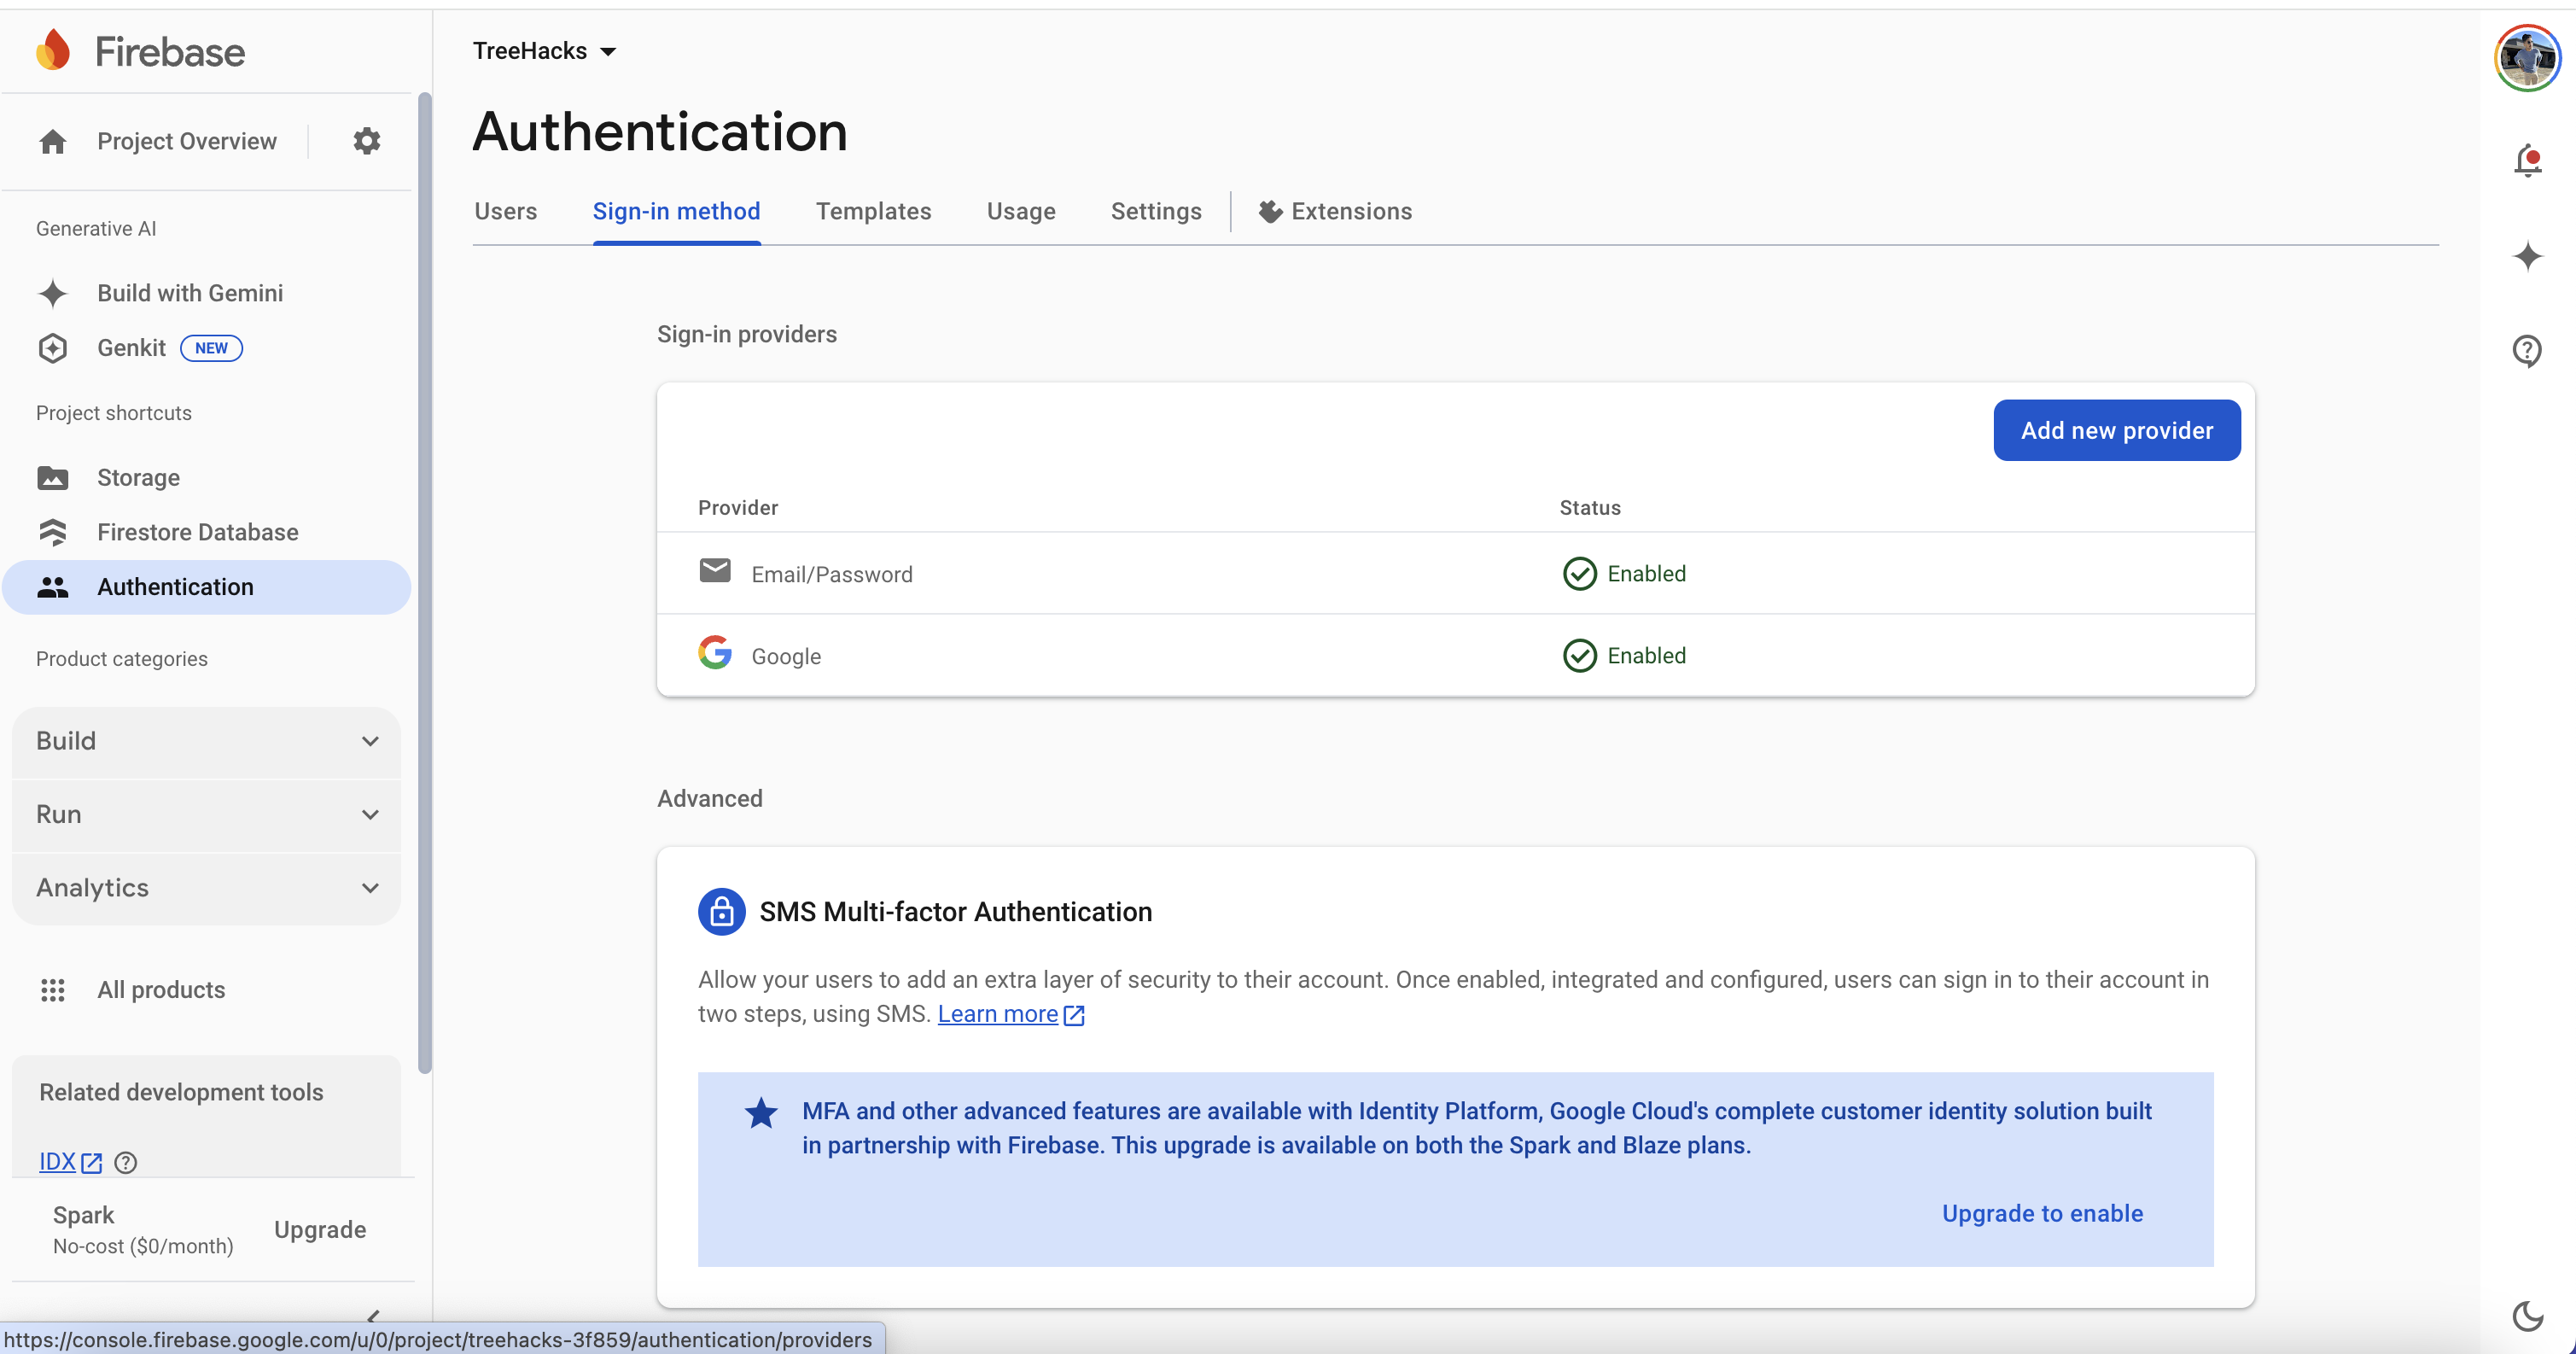The width and height of the screenshot is (2576, 1354).
Task: Open TreeHacks project selector dropdown
Action: click(544, 51)
